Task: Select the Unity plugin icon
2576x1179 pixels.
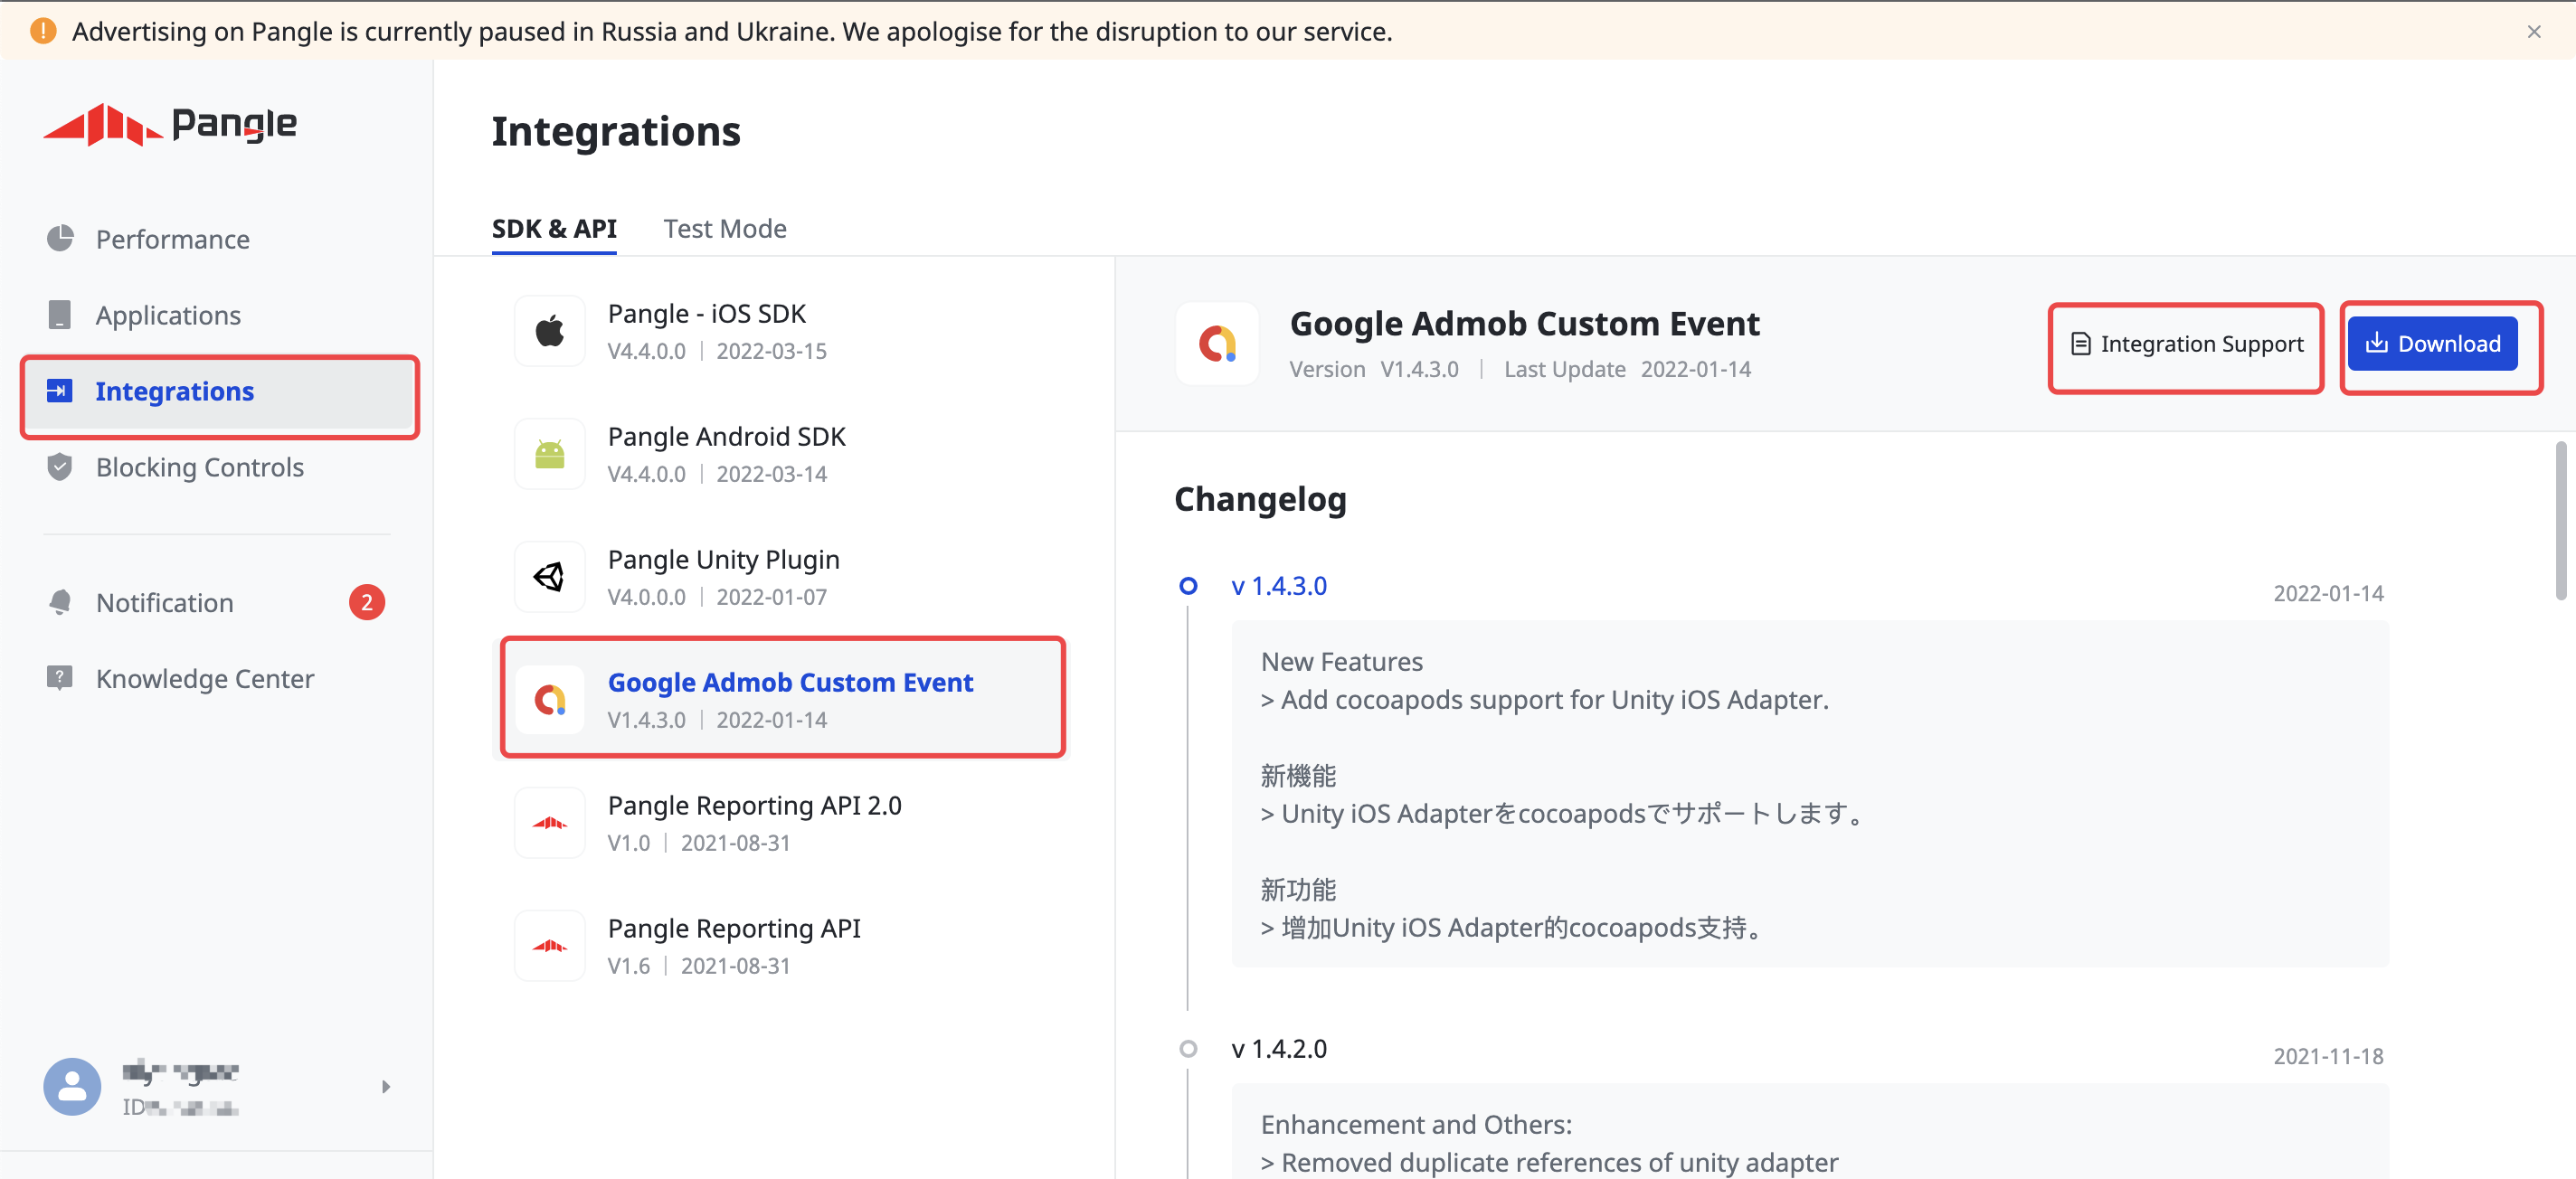Action: click(549, 576)
